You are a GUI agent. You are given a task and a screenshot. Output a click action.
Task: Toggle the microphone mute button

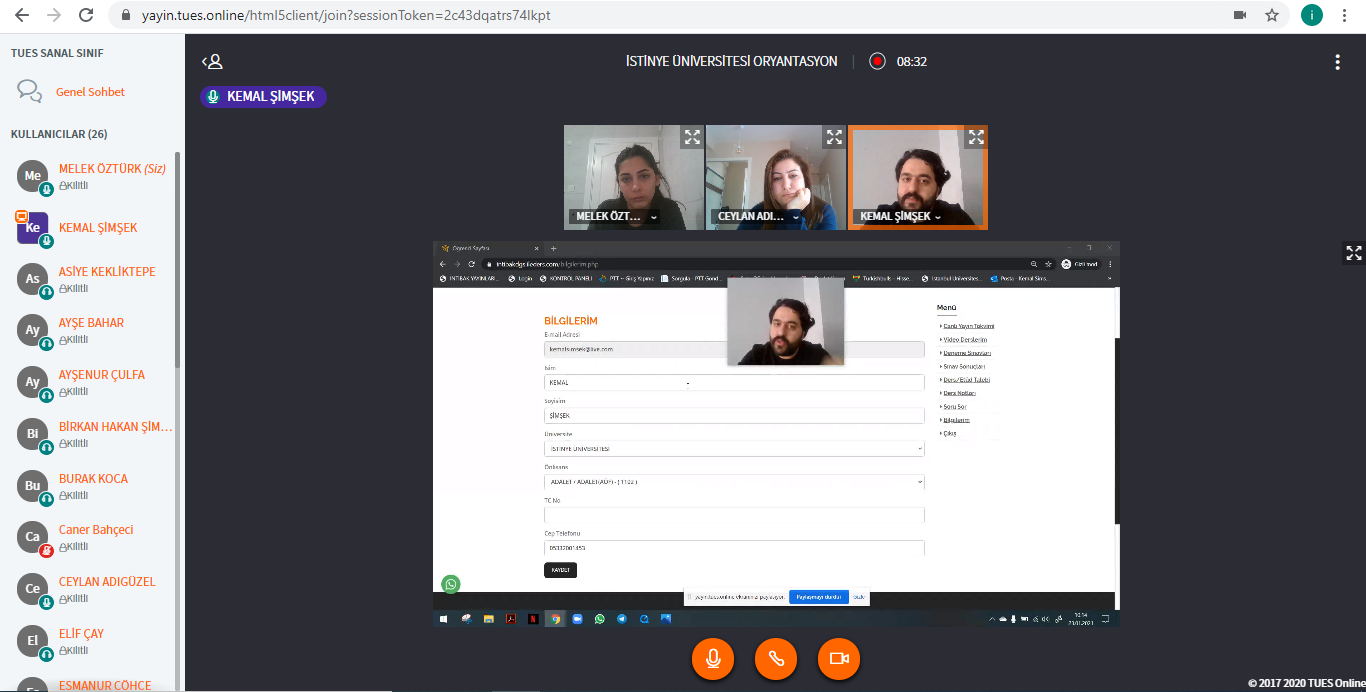coord(713,659)
